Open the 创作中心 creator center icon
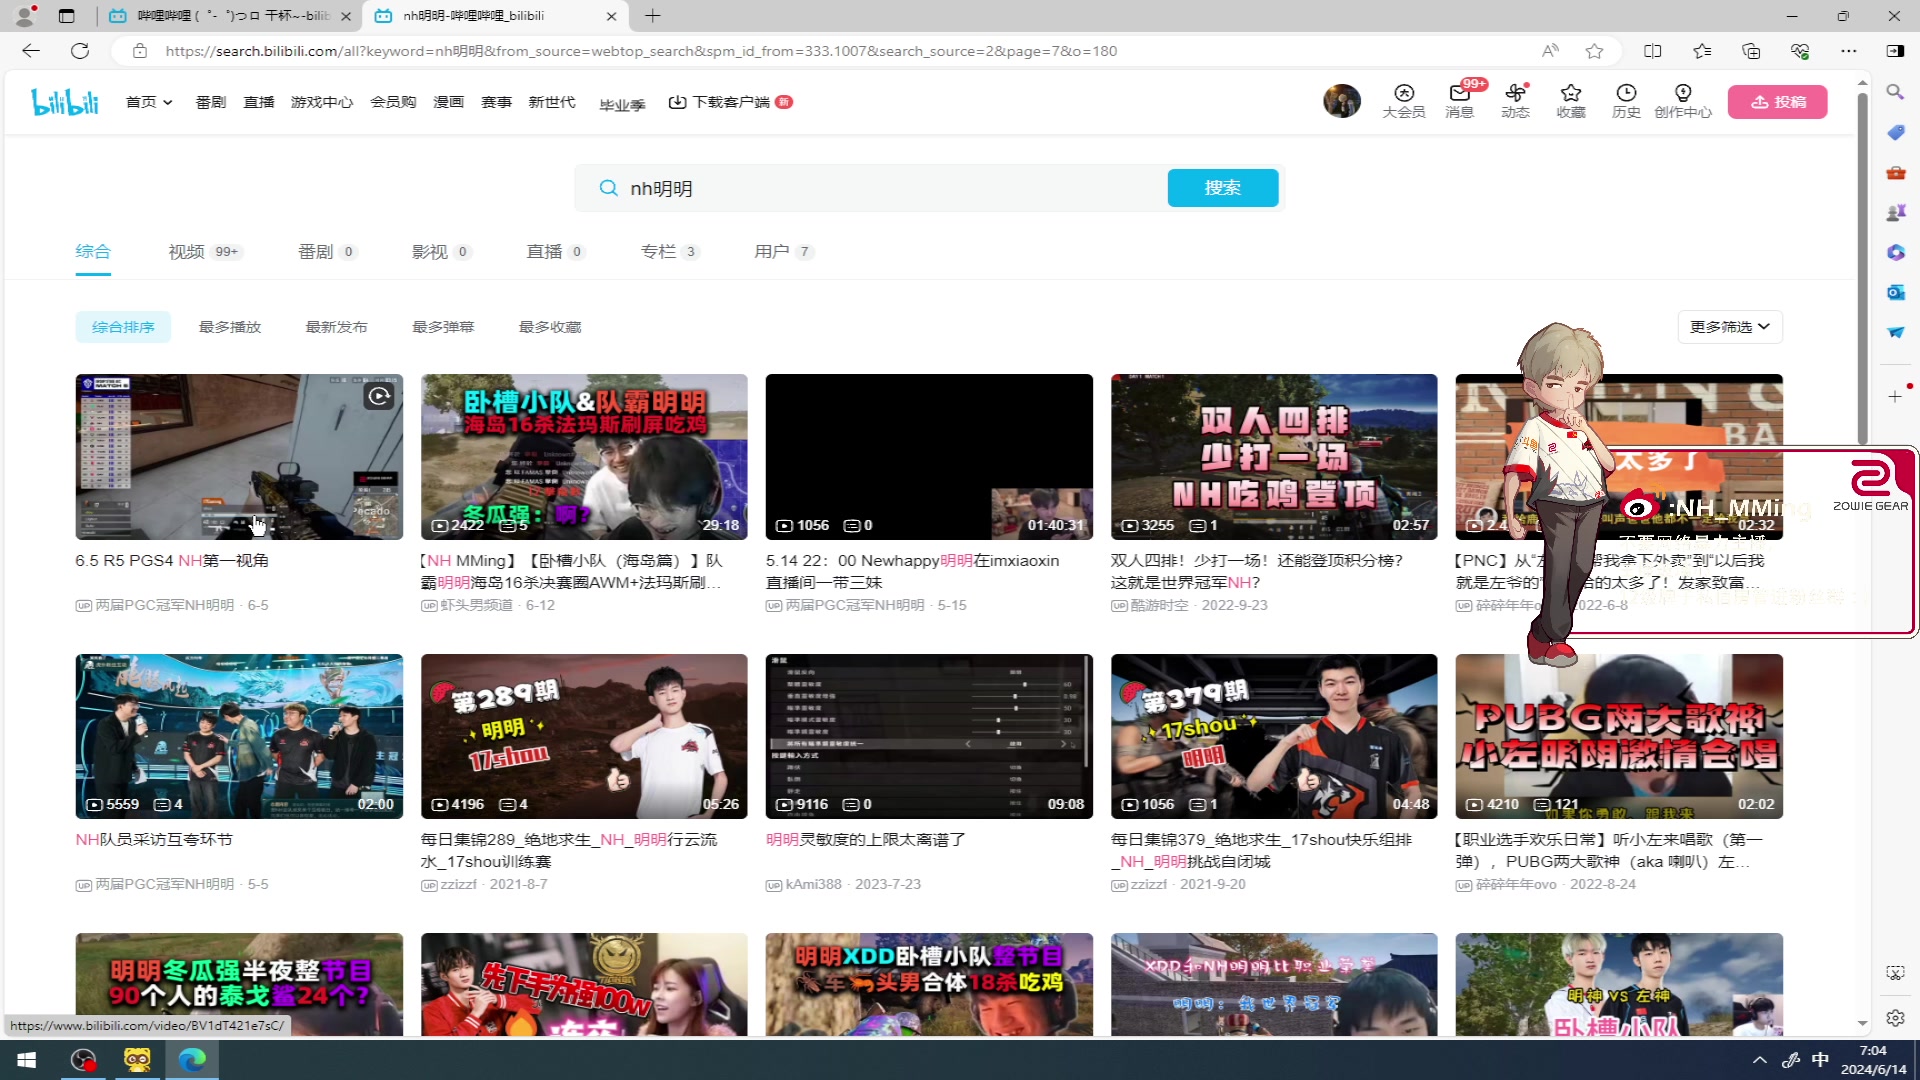1920x1080 pixels. tap(1684, 101)
